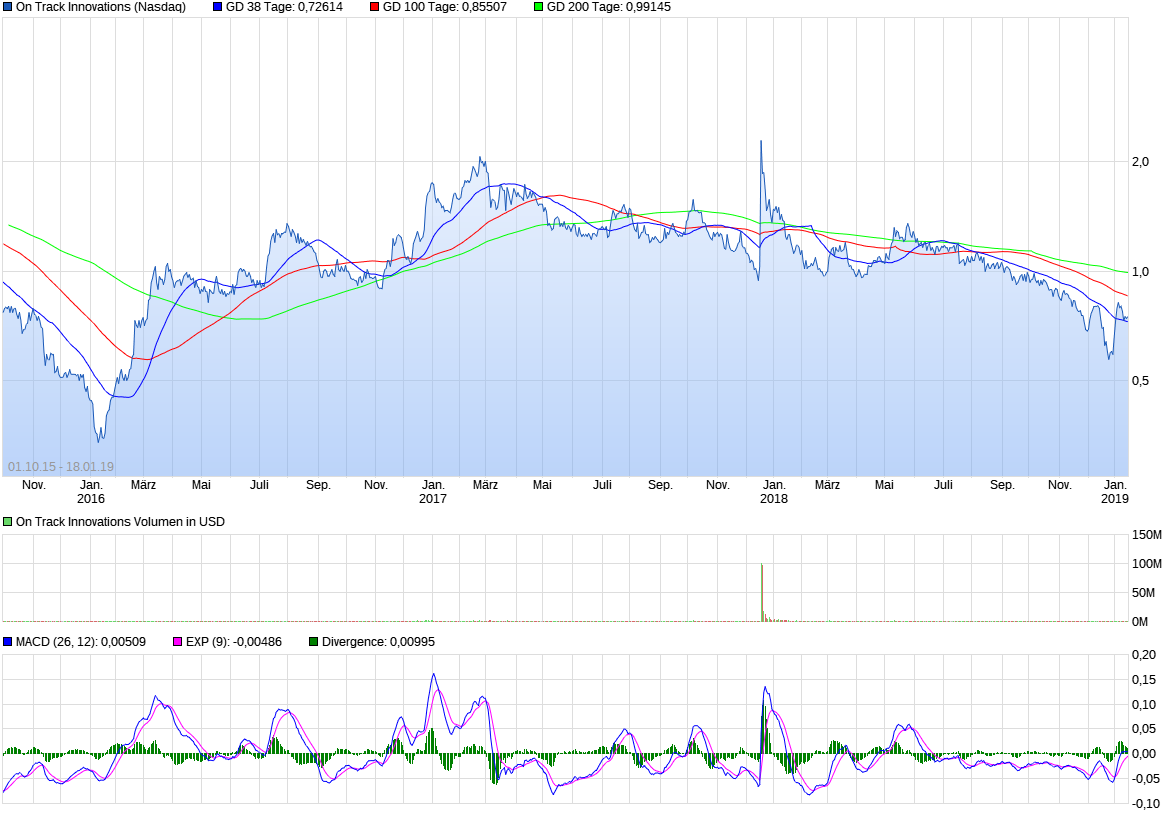Click the price spike peak near Jan. 2018
Viewport: 1175px width, 815px height.
click(x=761, y=142)
